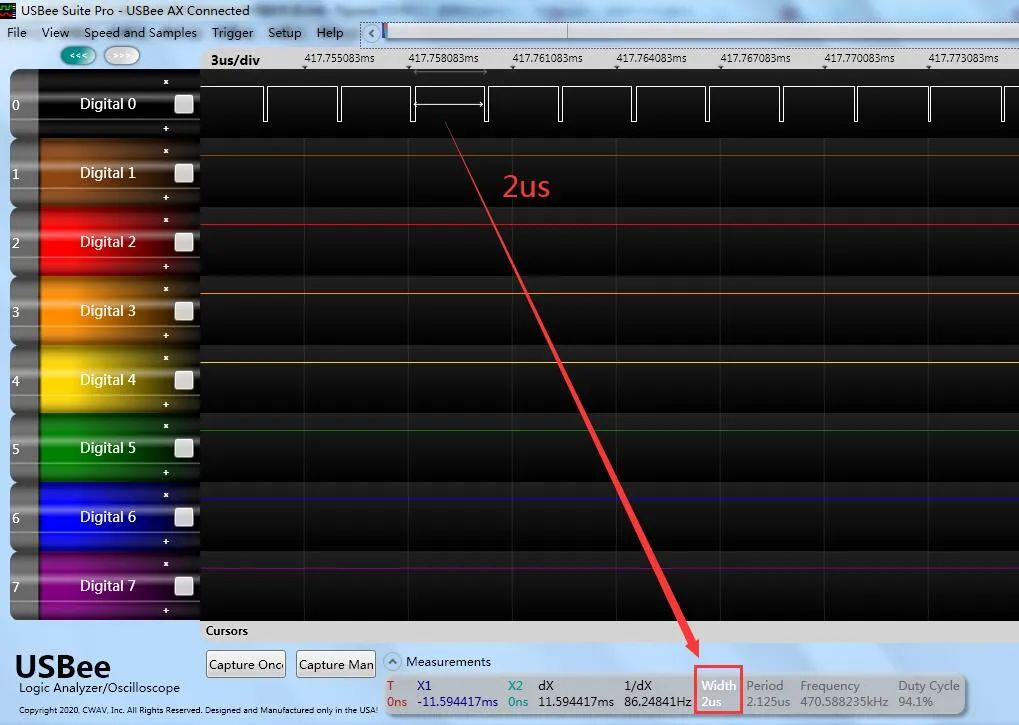Image resolution: width=1019 pixels, height=725 pixels.
Task: Click the T trigger cursor value
Action: (396, 702)
